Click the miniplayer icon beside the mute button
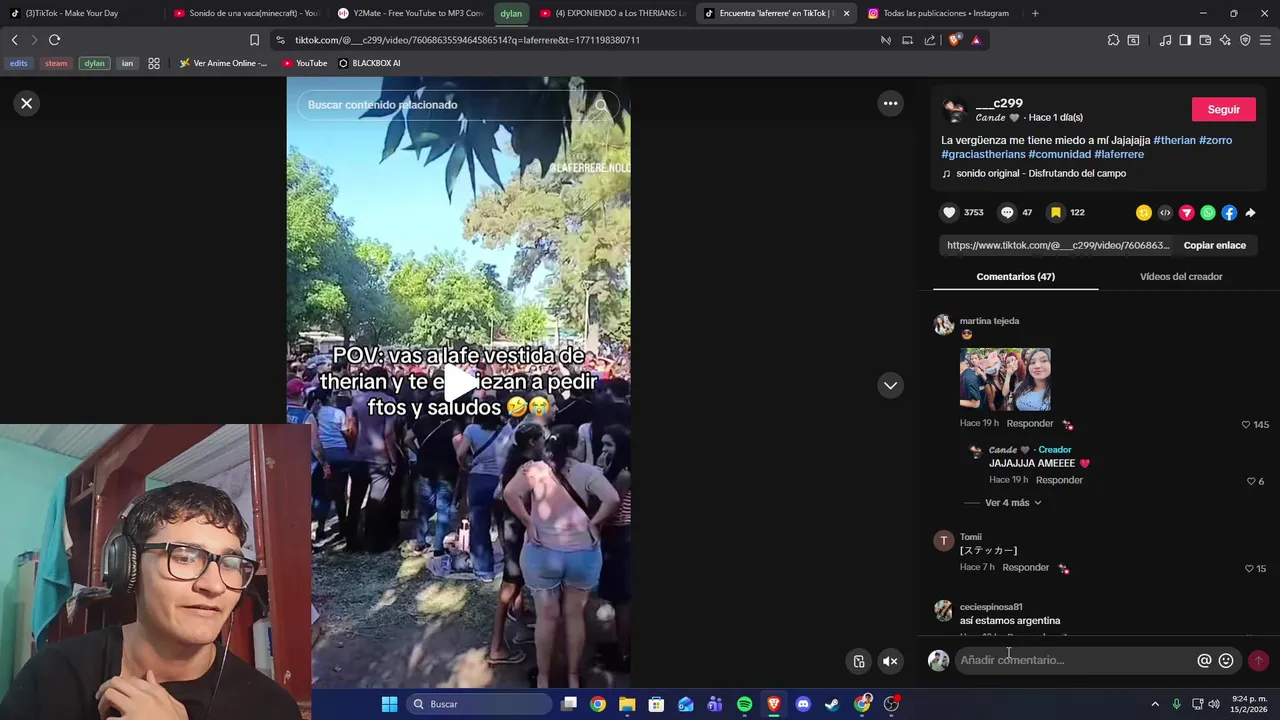 [x=859, y=661]
